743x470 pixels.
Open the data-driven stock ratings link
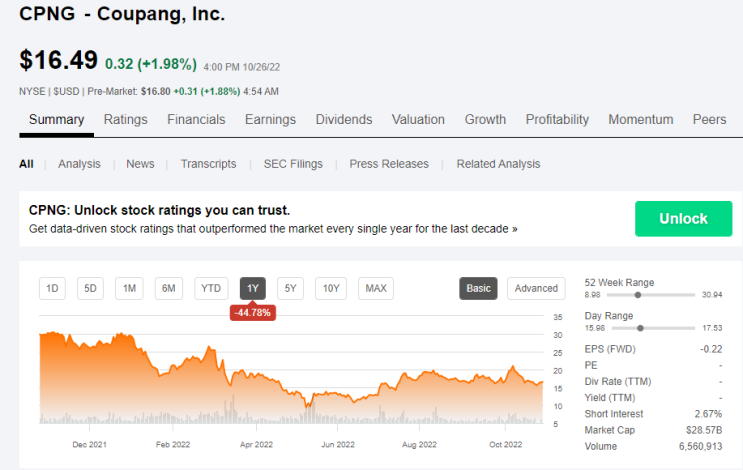click(x=273, y=229)
